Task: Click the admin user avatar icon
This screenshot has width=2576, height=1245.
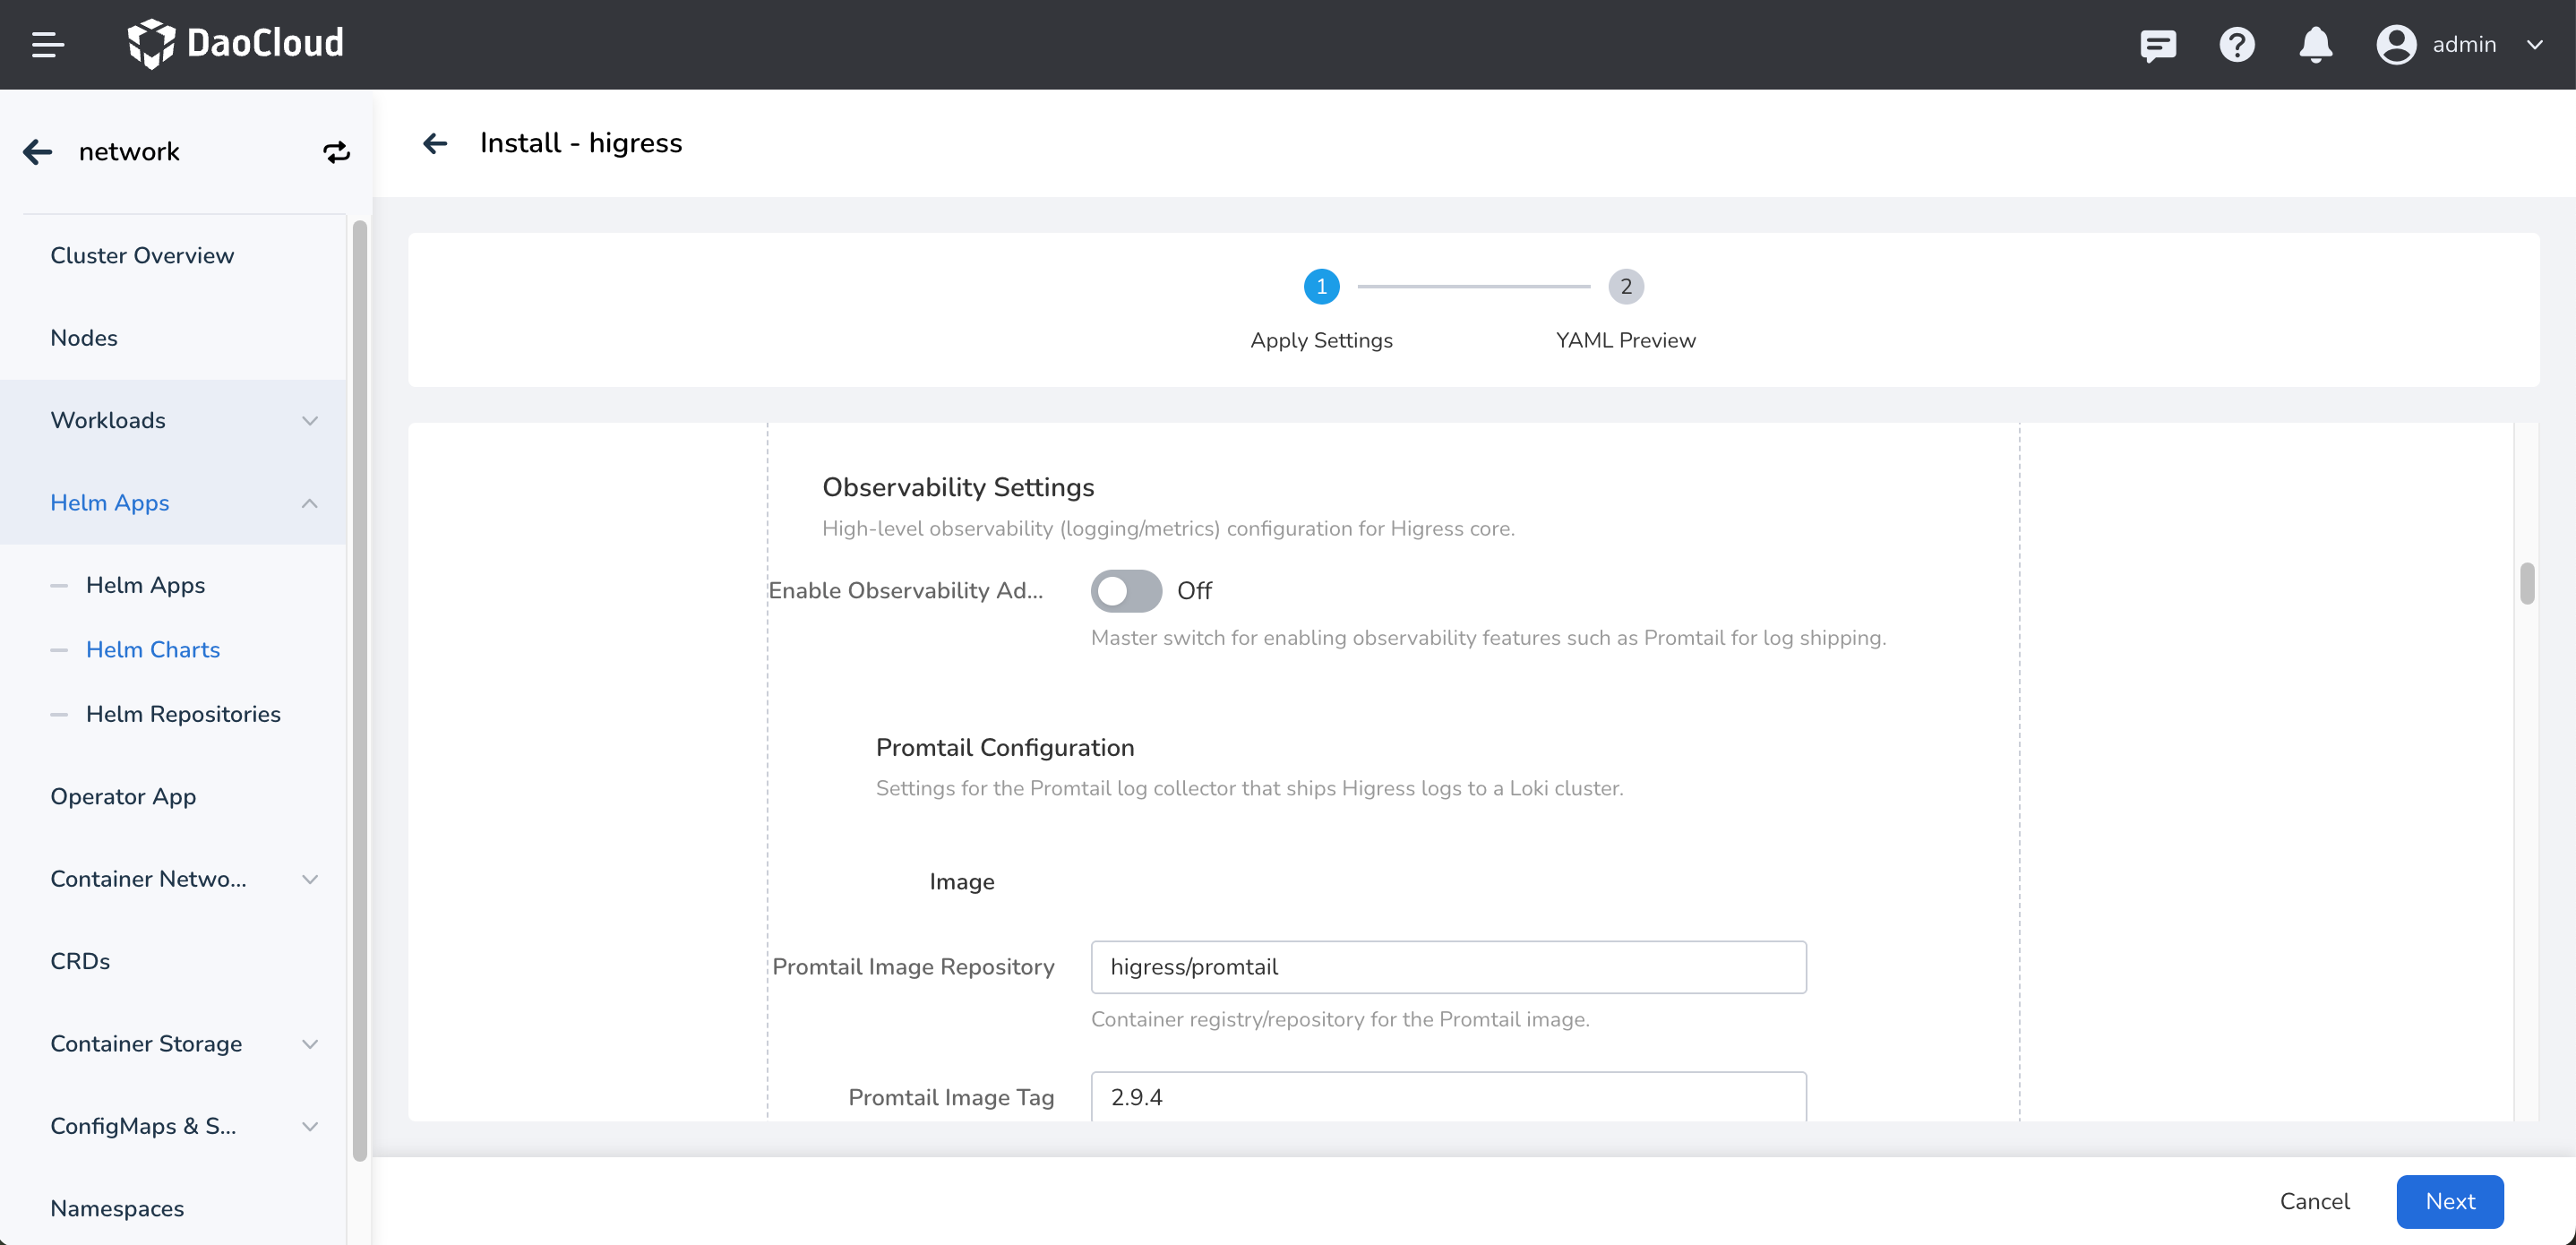Action: coord(2395,45)
